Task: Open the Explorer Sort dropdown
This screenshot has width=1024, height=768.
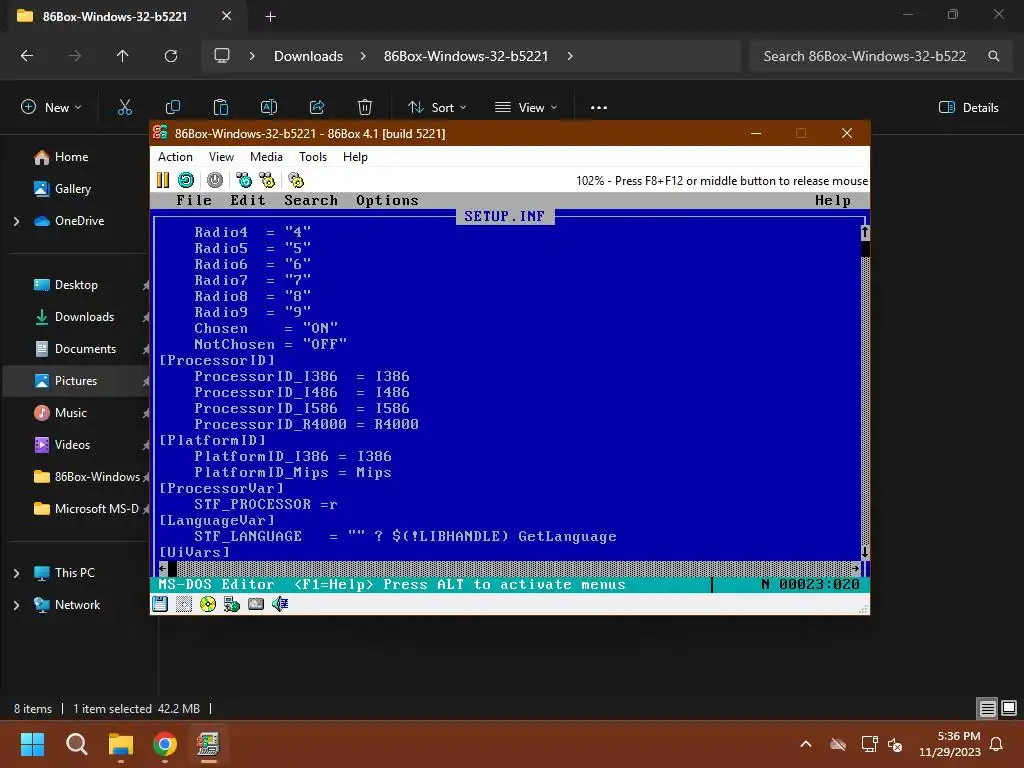Action: tap(437, 108)
